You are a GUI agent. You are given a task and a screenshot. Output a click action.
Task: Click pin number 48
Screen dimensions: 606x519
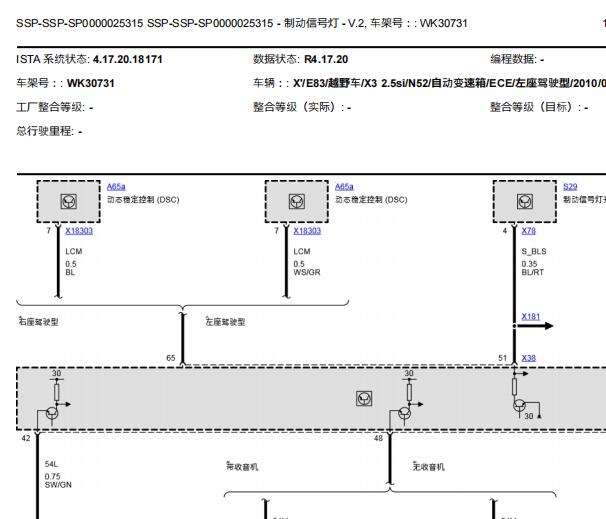378,438
